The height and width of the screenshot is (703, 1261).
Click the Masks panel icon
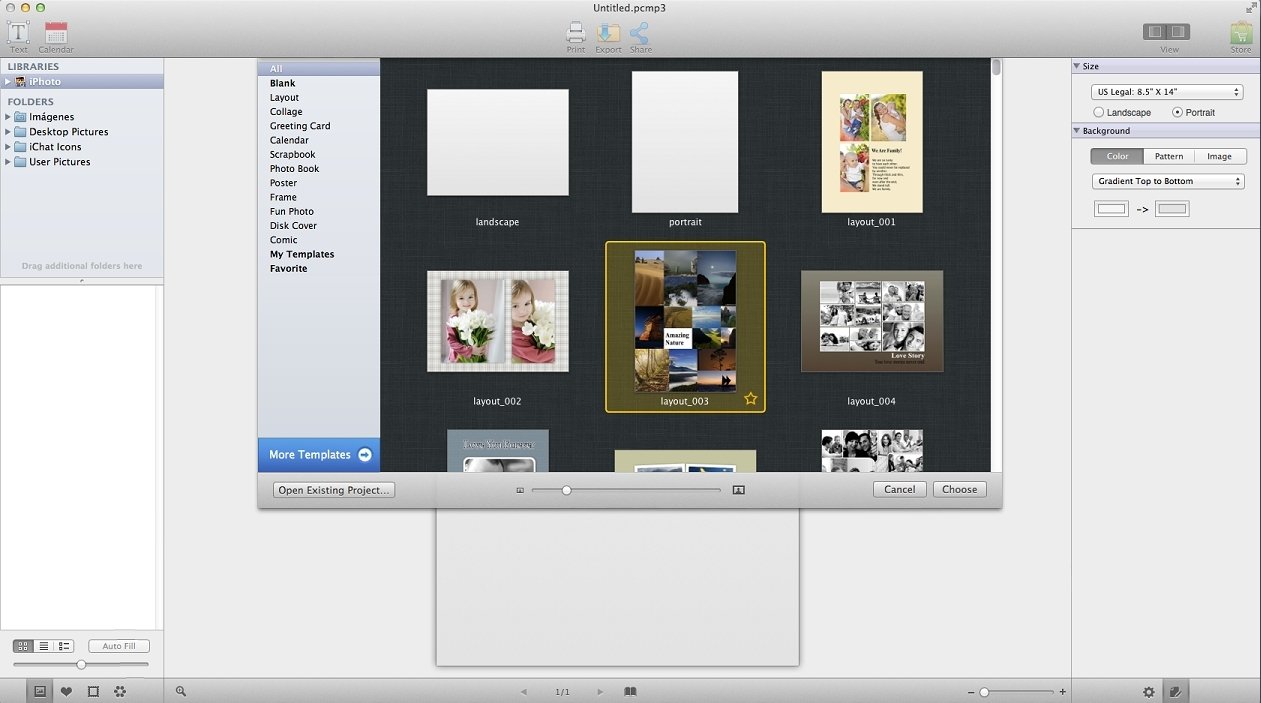(x=122, y=691)
